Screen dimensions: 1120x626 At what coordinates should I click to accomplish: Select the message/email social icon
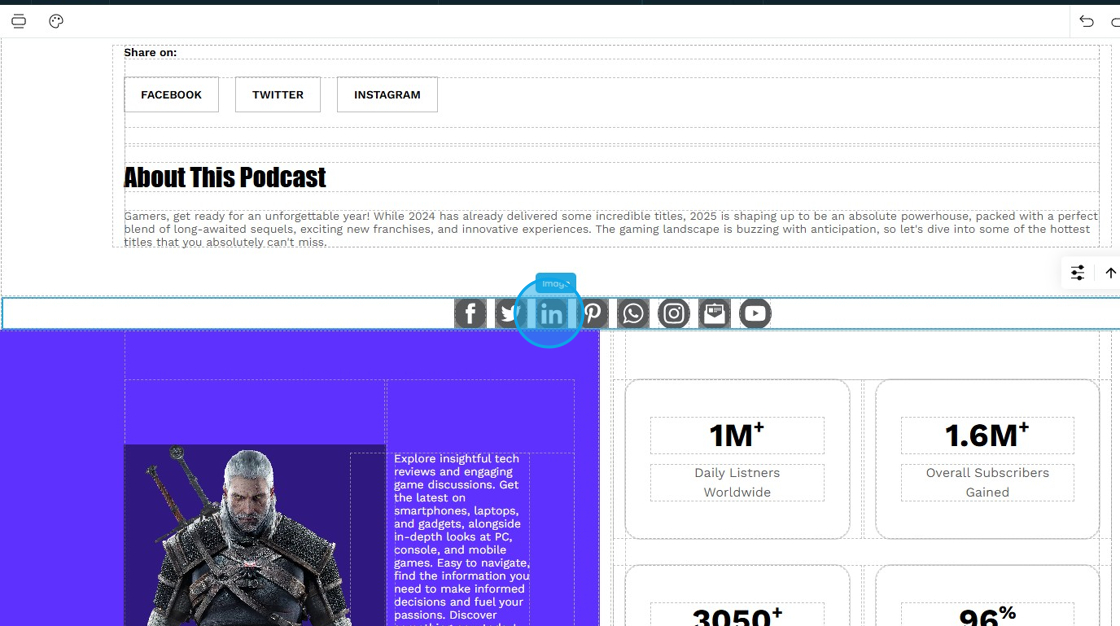[714, 313]
